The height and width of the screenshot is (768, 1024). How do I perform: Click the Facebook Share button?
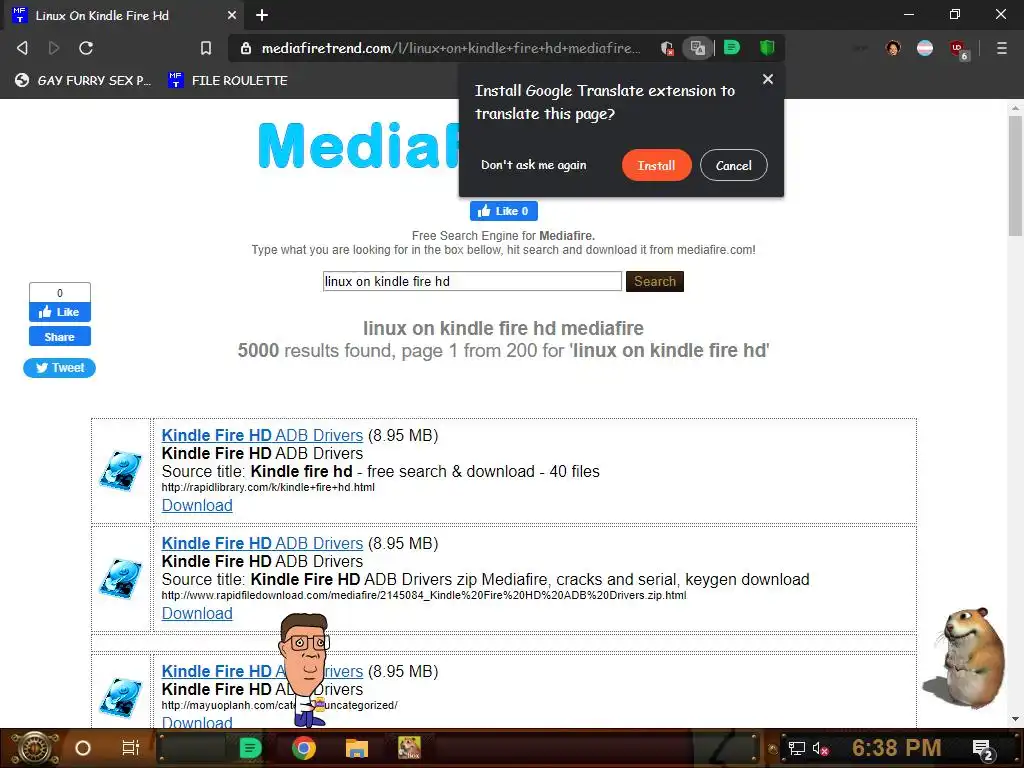pyautogui.click(x=59, y=337)
